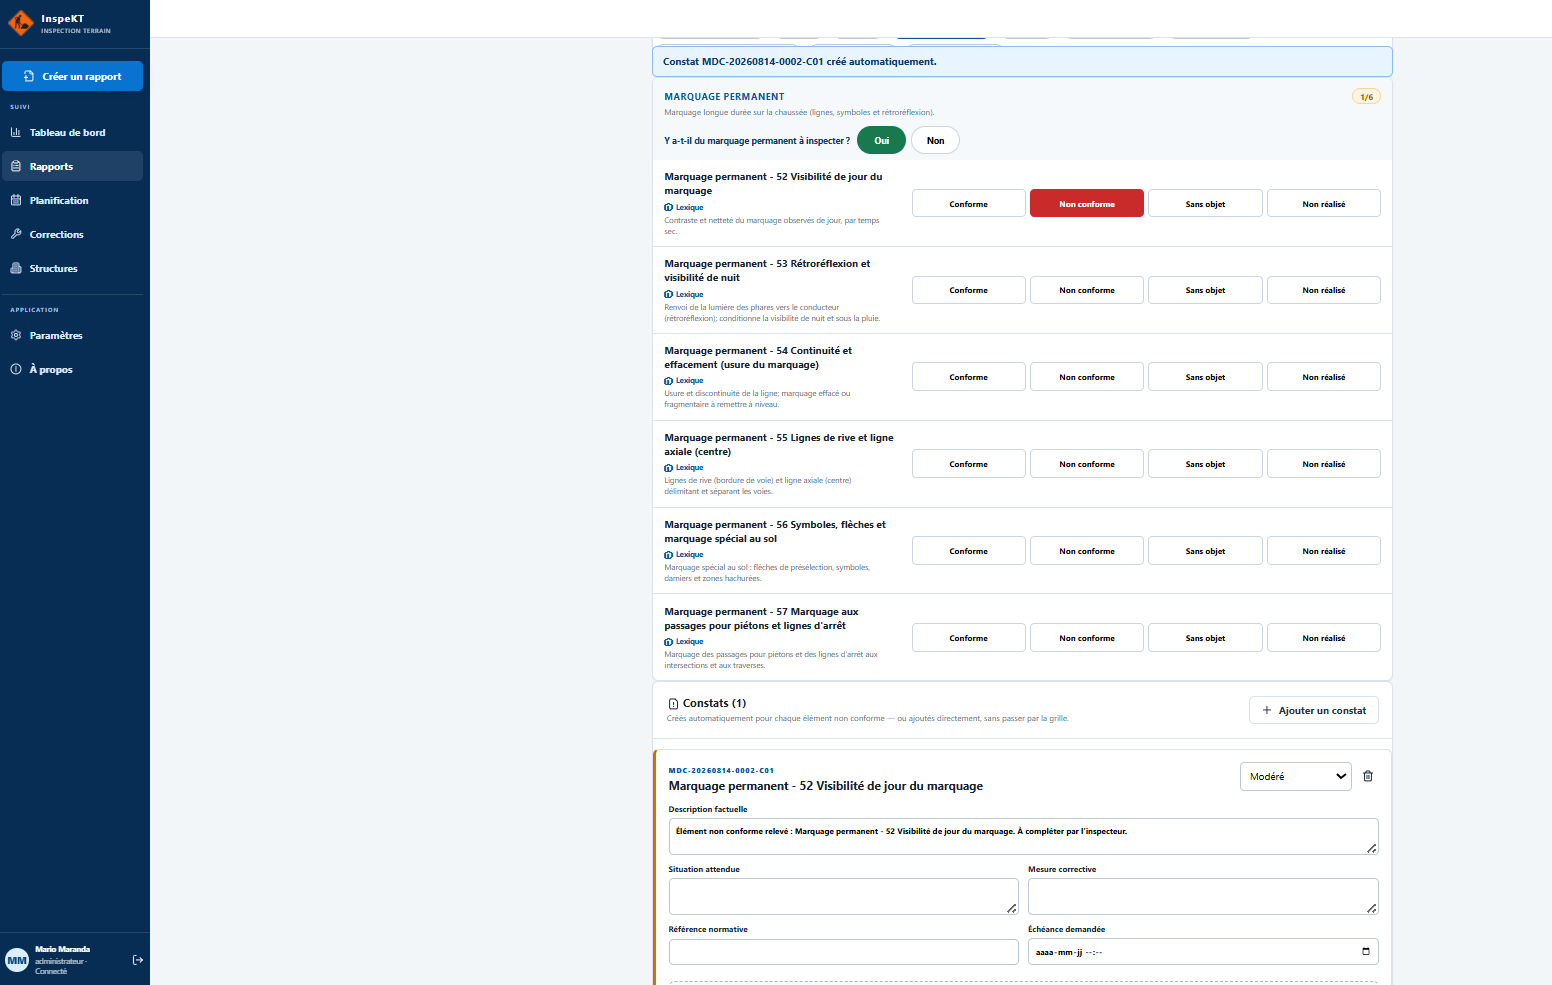Set item 53 Rétroréflexion to Non réalisé

[1324, 290]
